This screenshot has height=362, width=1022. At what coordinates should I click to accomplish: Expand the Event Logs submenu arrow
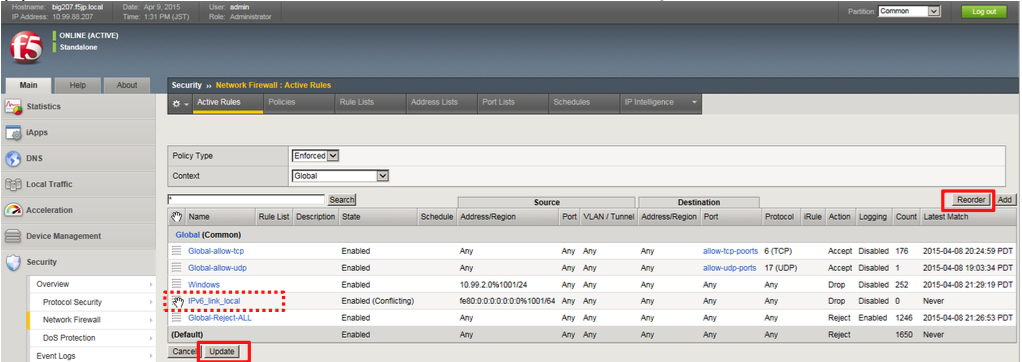(x=151, y=356)
